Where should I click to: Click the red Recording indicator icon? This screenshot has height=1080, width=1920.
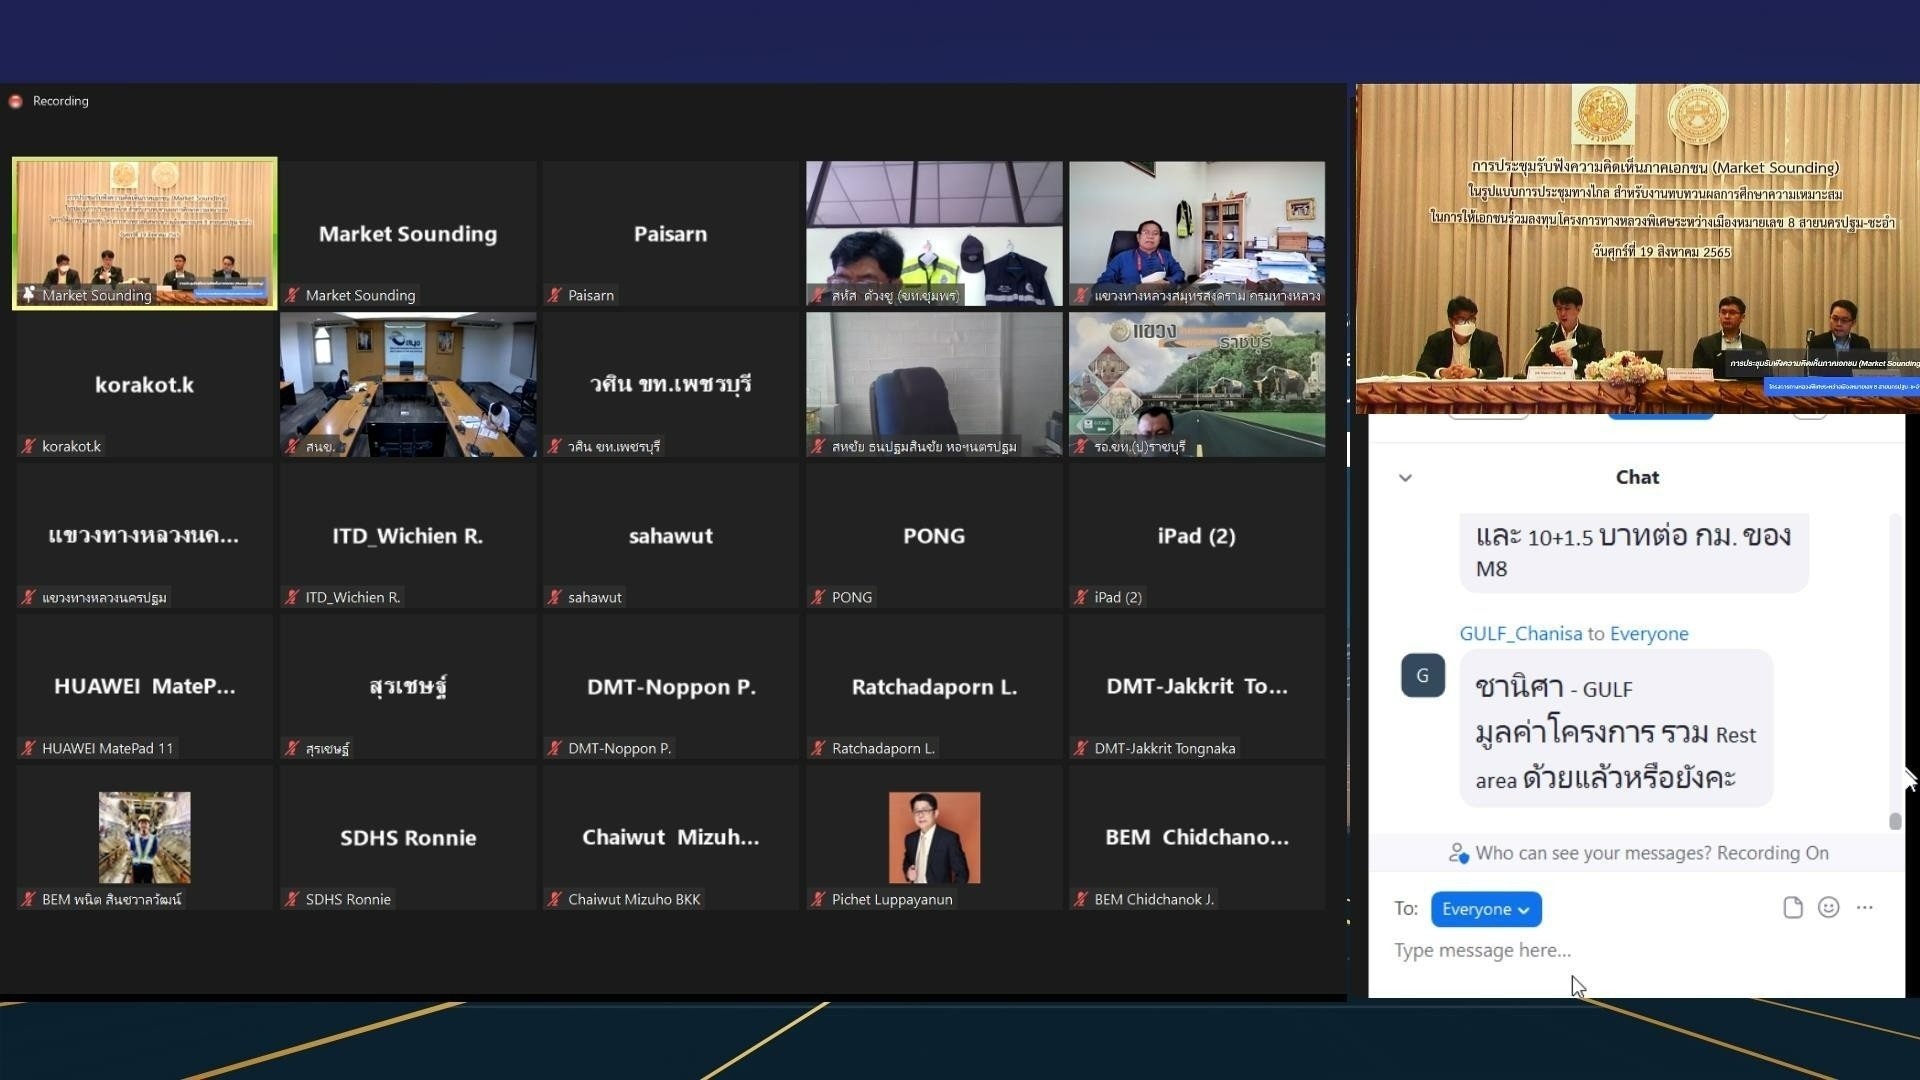click(x=15, y=101)
